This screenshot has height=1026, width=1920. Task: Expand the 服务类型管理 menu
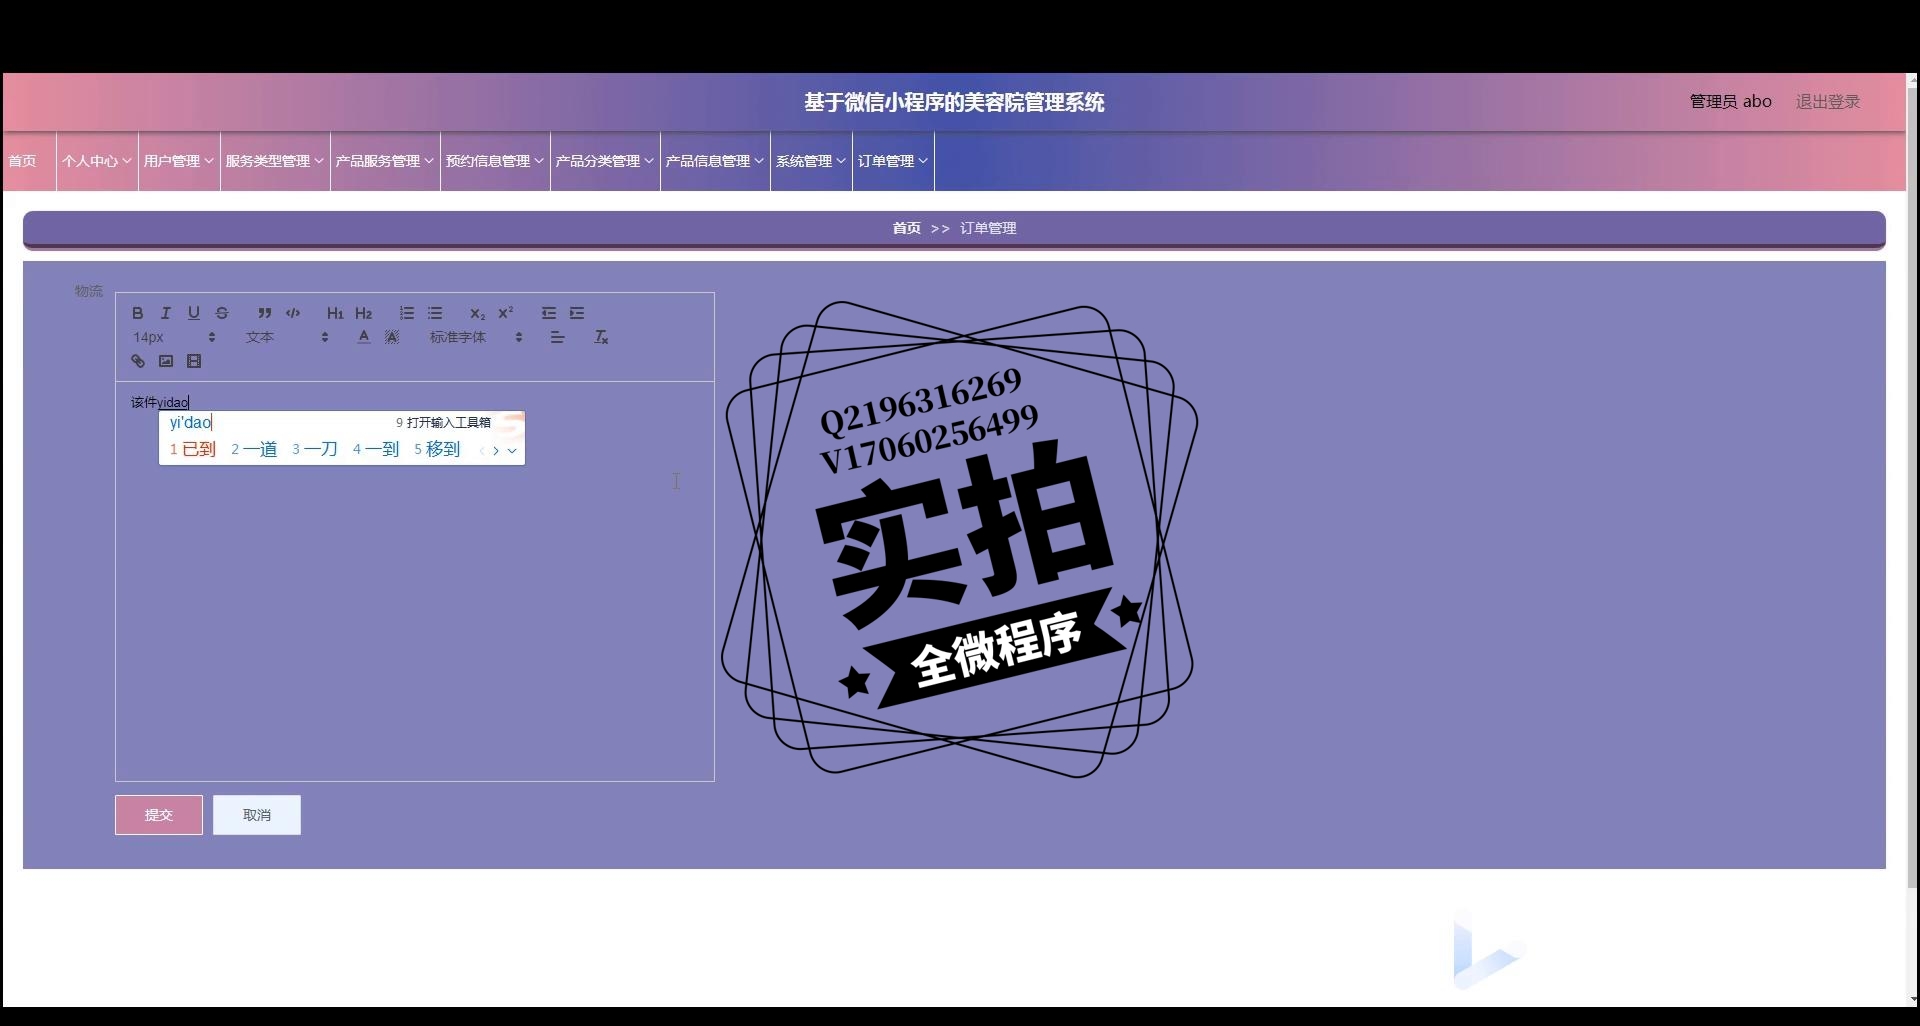[275, 161]
